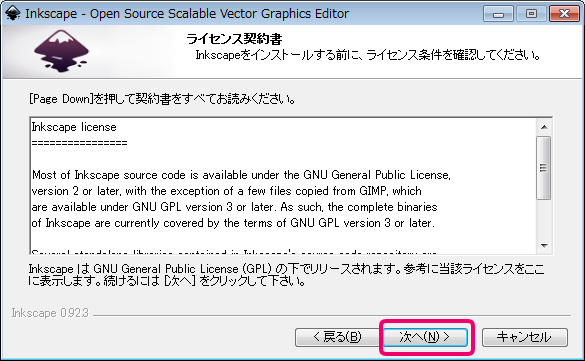
Task: Click the line 'of Inkscape are currently covered'
Action: coord(233,223)
